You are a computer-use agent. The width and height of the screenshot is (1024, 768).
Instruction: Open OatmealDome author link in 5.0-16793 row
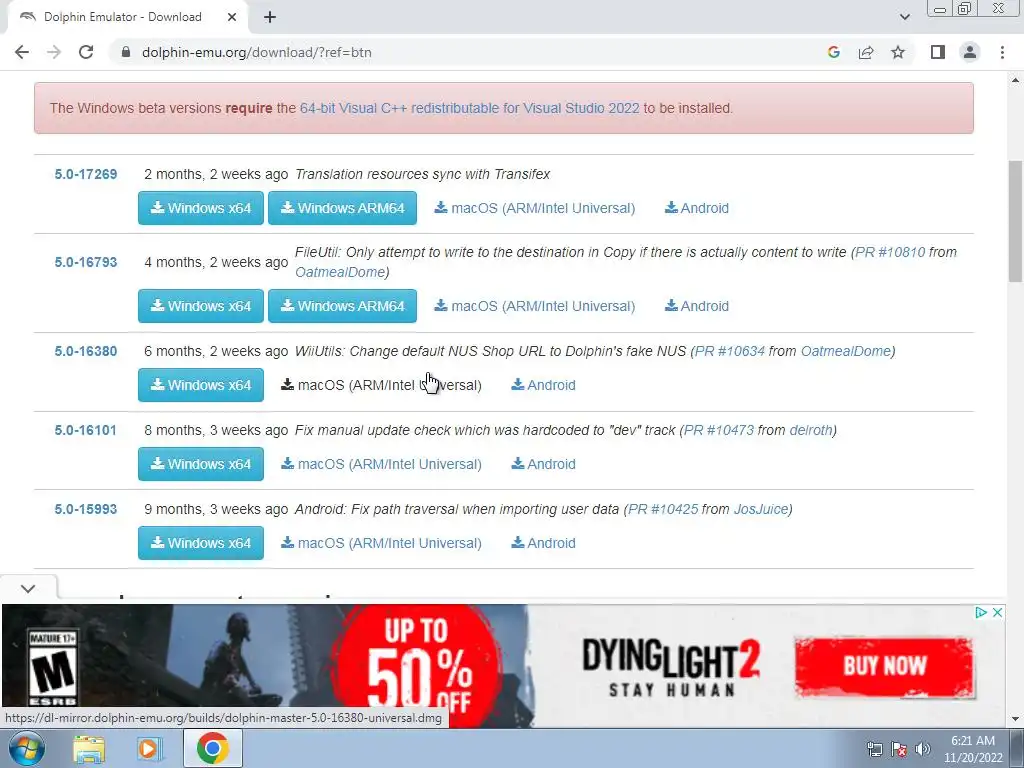(340, 272)
